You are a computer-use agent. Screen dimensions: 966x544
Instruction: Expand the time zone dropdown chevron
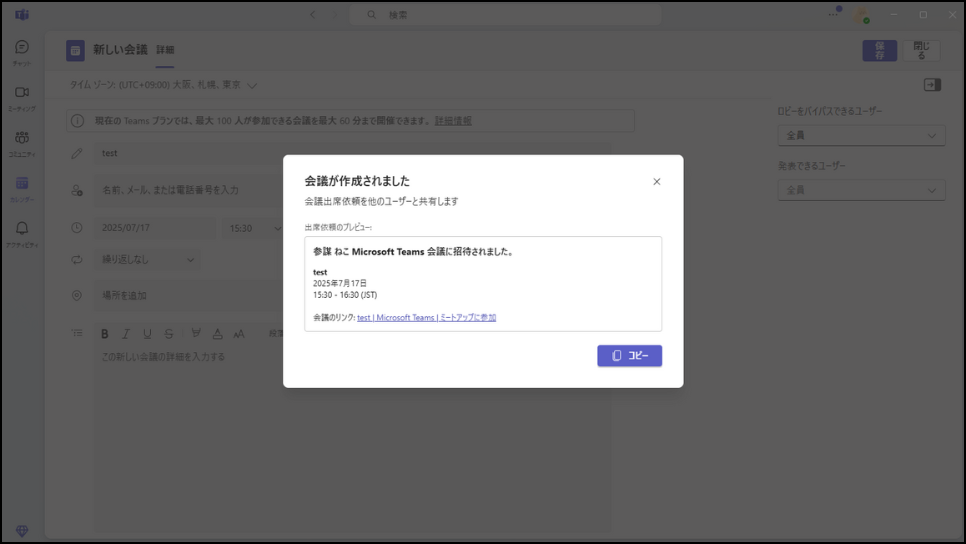(x=252, y=86)
